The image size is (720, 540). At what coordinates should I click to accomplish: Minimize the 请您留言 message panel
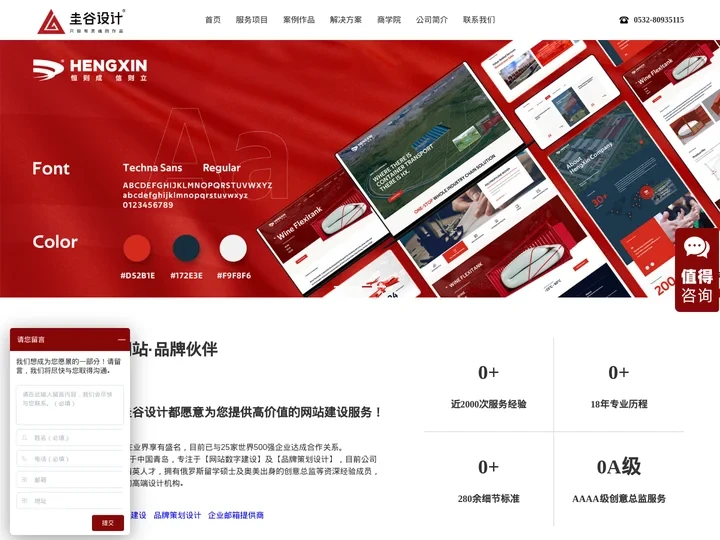121,340
